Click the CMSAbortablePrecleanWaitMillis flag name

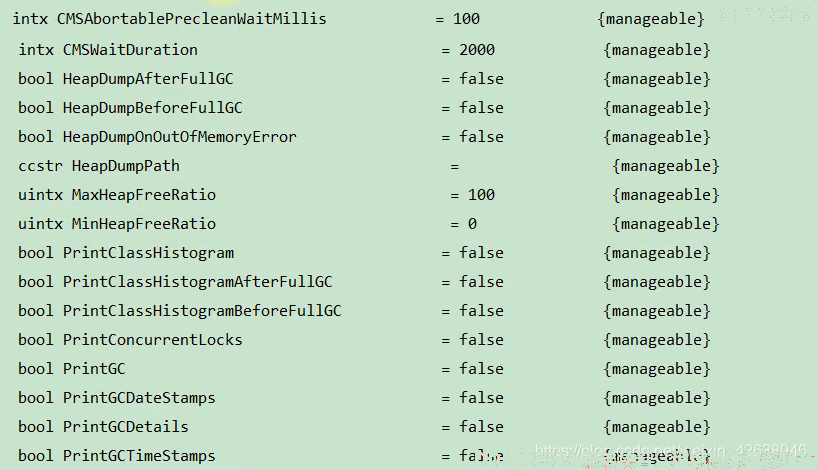pos(191,19)
